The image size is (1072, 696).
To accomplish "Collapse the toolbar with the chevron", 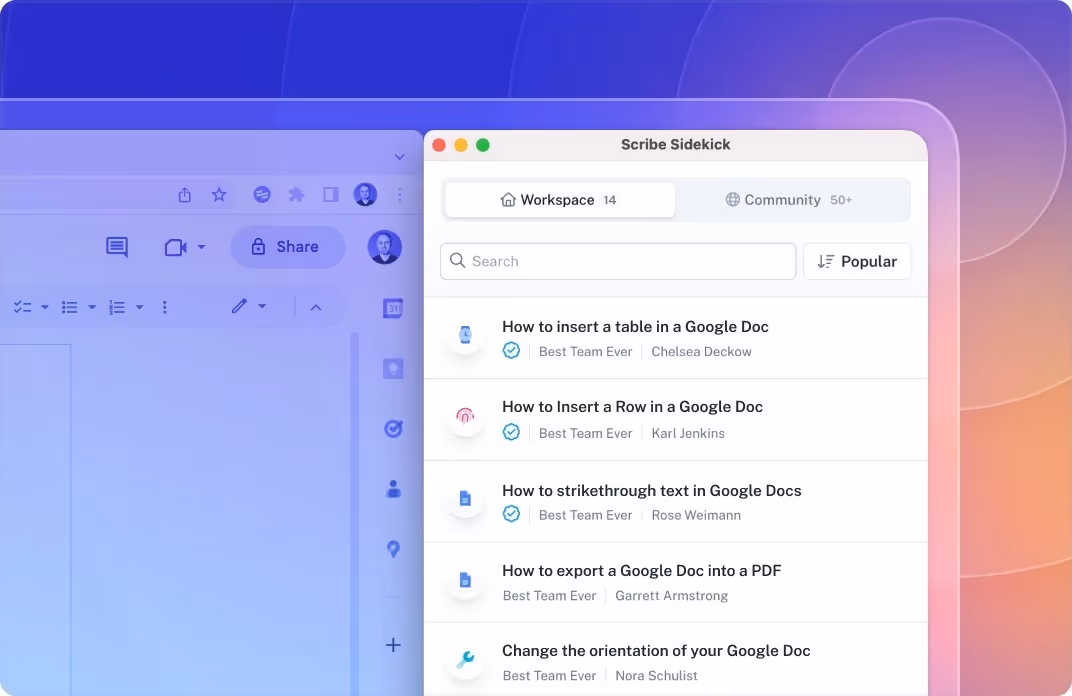I will tap(316, 307).
